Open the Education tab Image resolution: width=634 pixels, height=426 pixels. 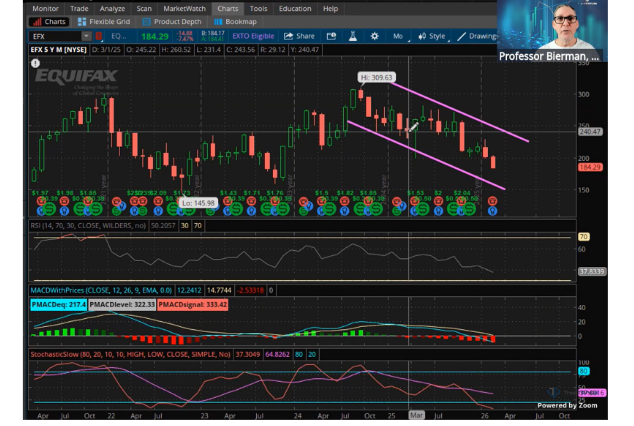point(295,8)
